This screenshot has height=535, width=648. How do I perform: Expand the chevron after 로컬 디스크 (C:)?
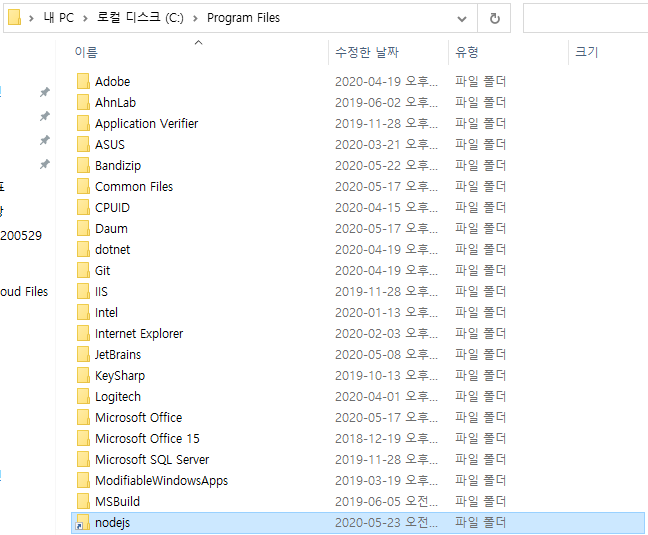coord(195,18)
